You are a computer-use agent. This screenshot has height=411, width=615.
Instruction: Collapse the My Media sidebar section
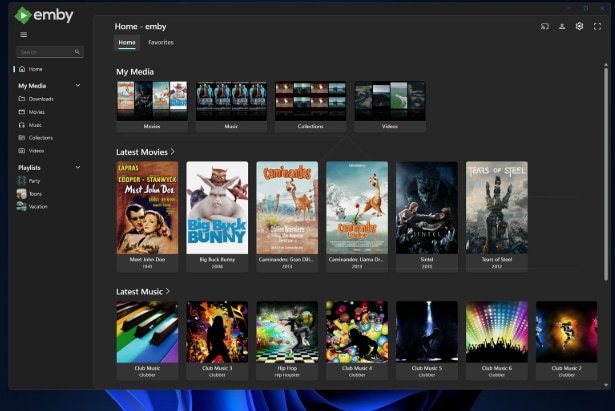point(78,86)
